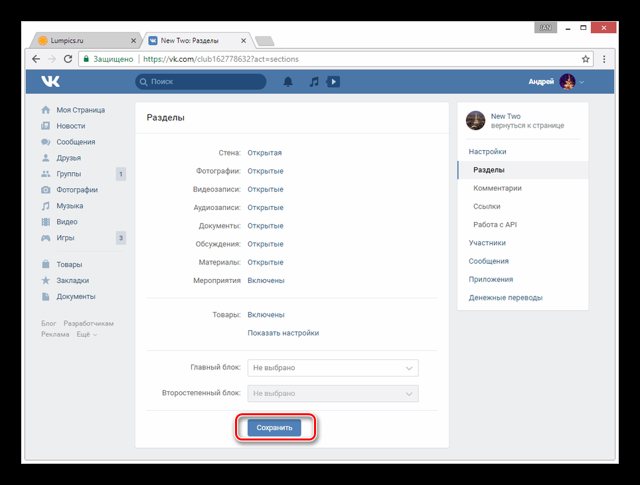Close the Lumpics.ru tab
The height and width of the screenshot is (485, 640).
[133, 41]
